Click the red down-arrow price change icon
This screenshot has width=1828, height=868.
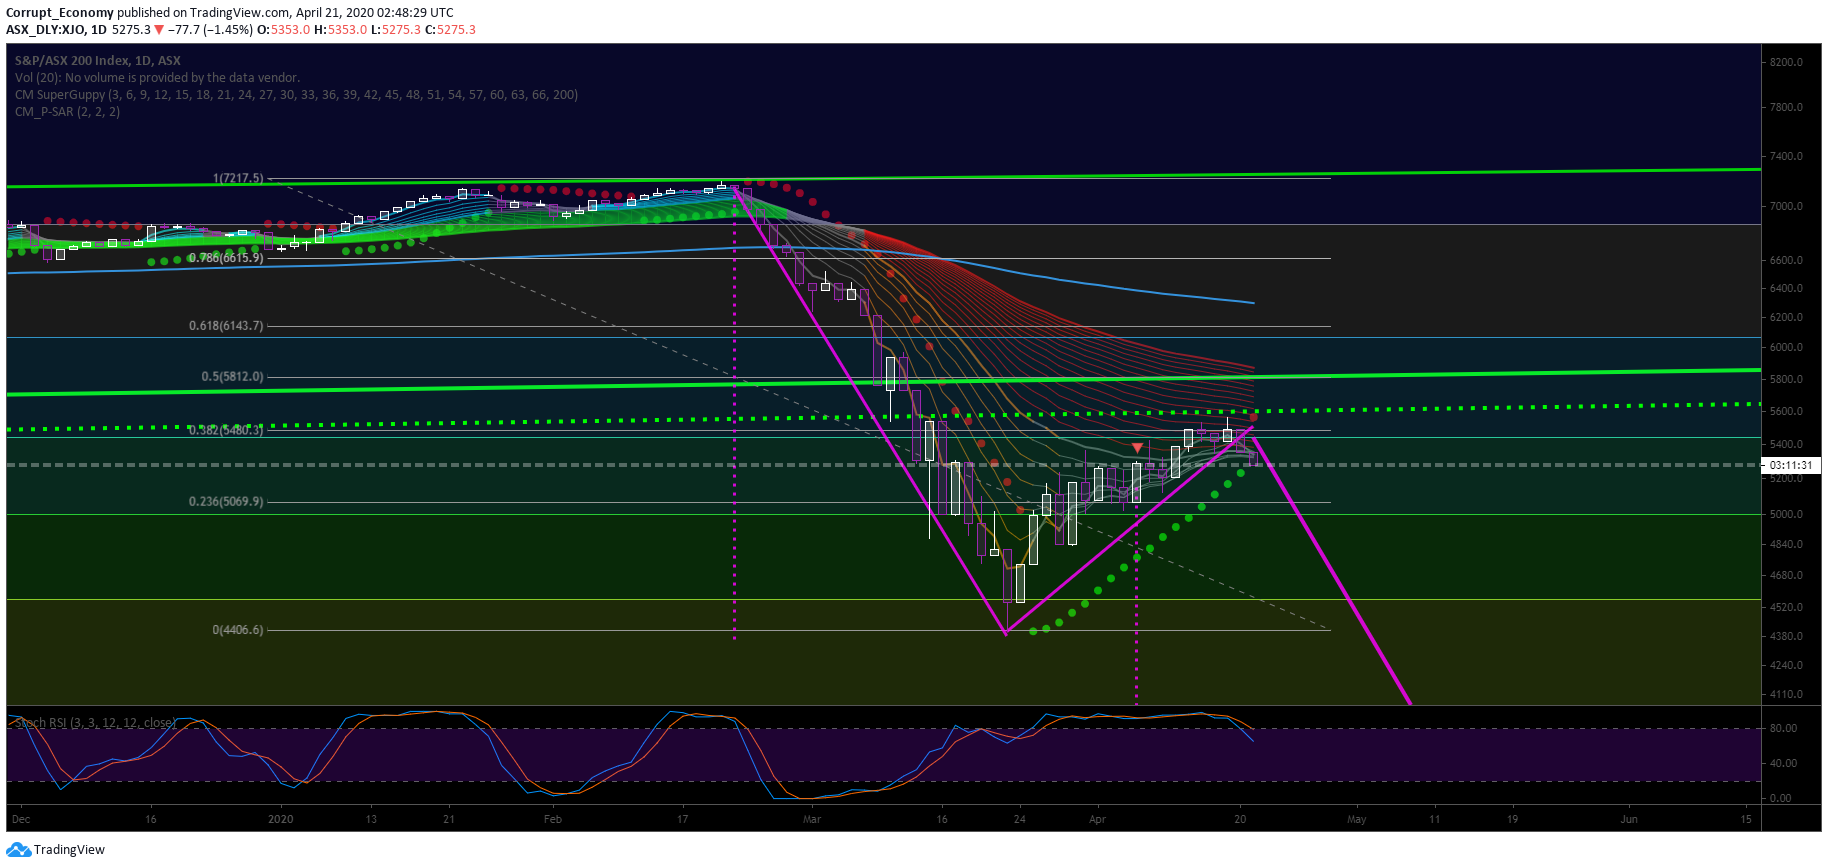[x=158, y=30]
